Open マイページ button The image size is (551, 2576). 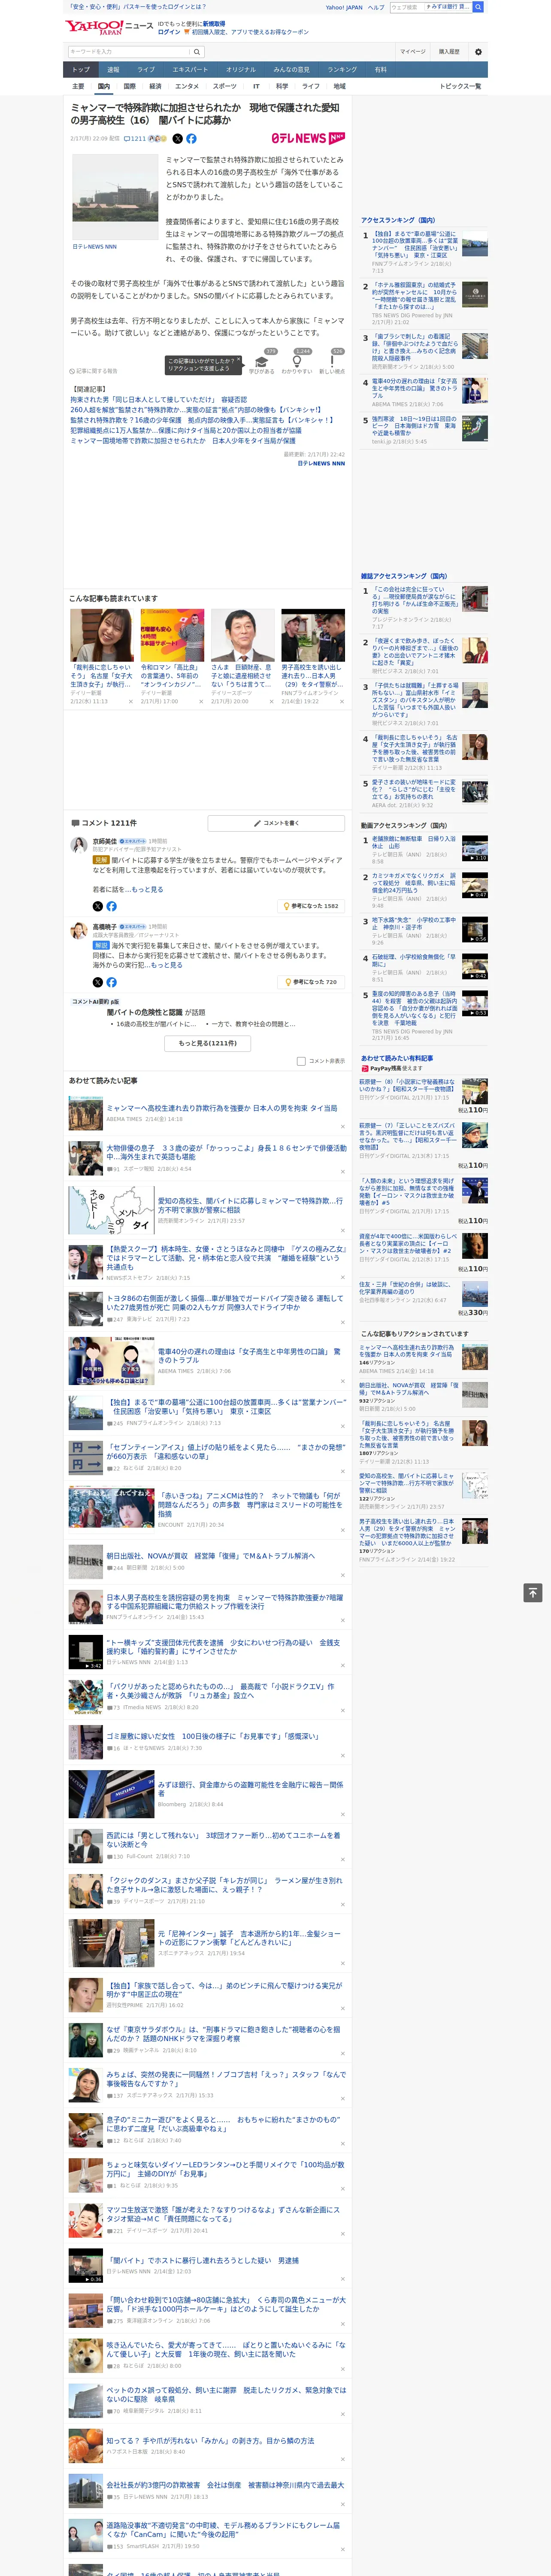[413, 52]
